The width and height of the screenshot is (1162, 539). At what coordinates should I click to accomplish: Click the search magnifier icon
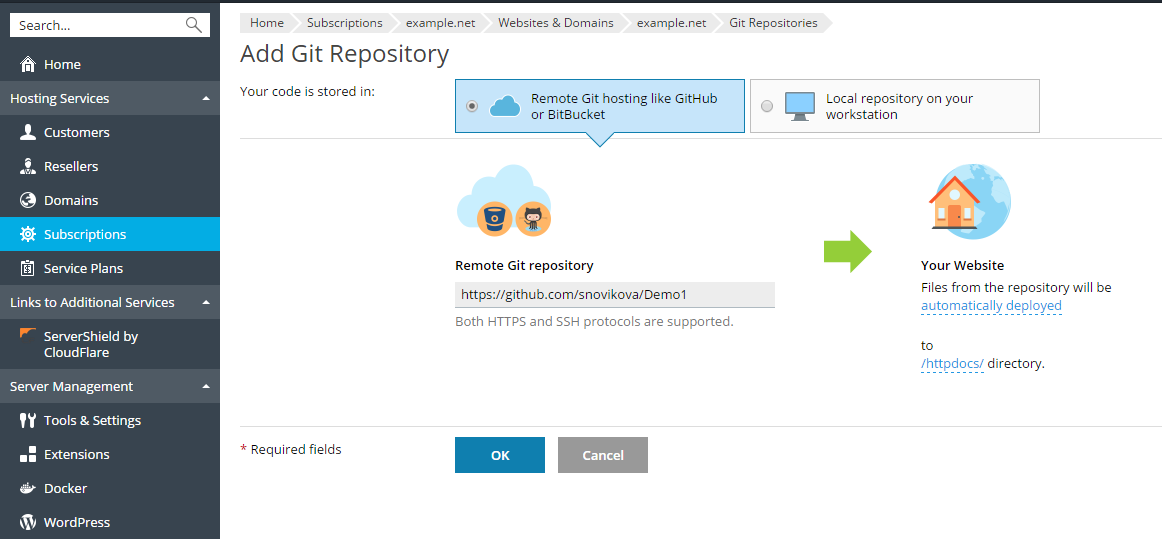193,25
